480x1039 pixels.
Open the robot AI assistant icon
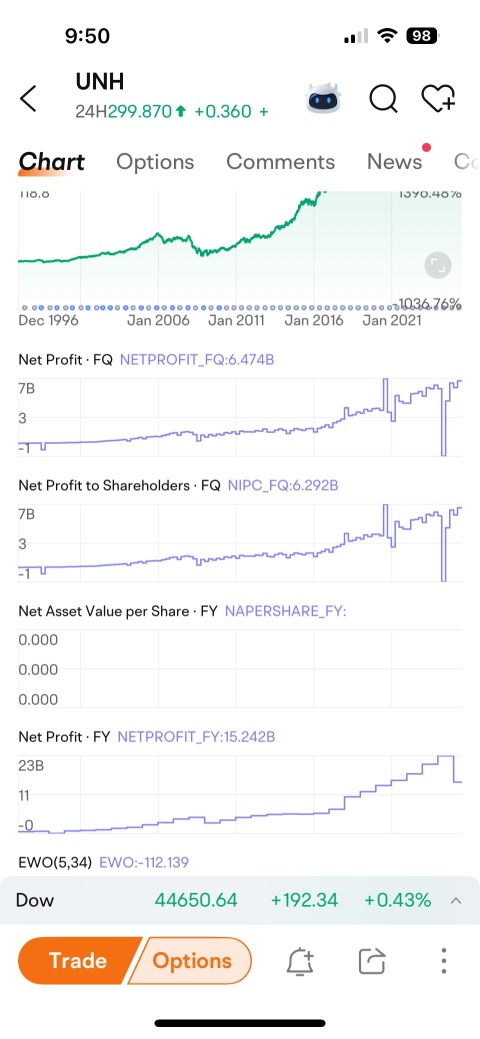pos(324,98)
